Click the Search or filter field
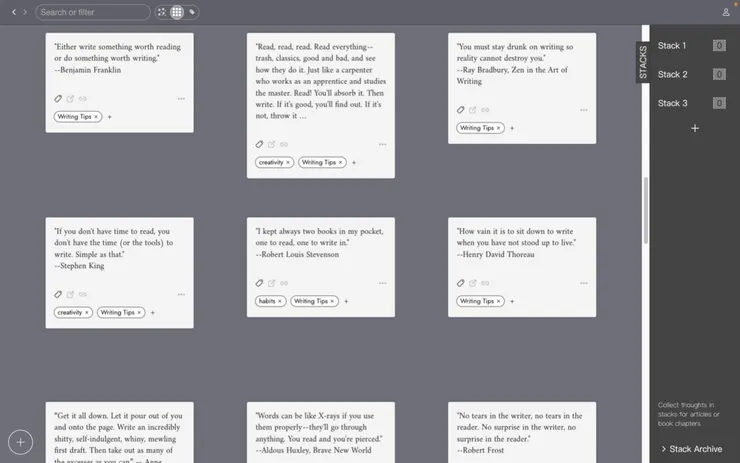Screen dimensions: 740x463 [92, 12]
